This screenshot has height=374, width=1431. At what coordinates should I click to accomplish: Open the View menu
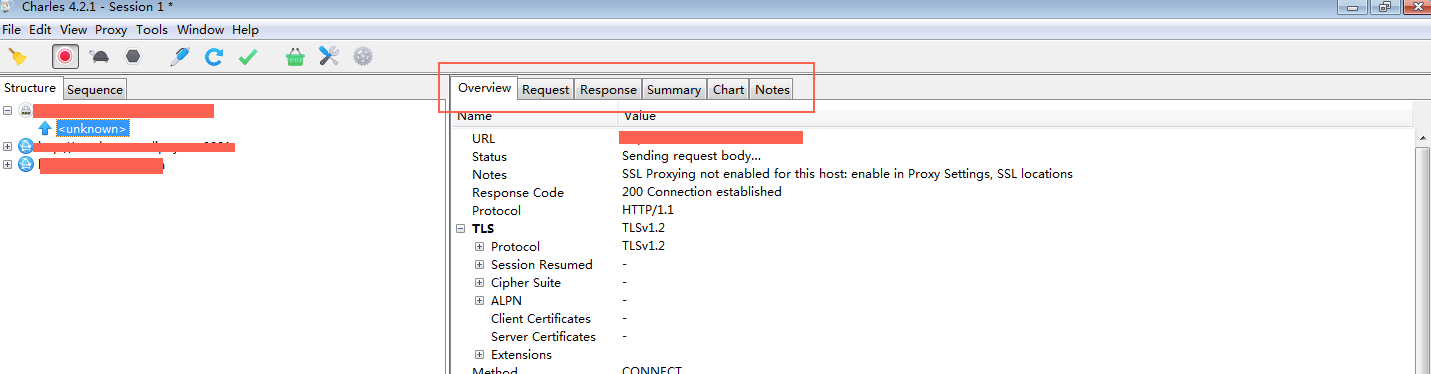[x=73, y=30]
